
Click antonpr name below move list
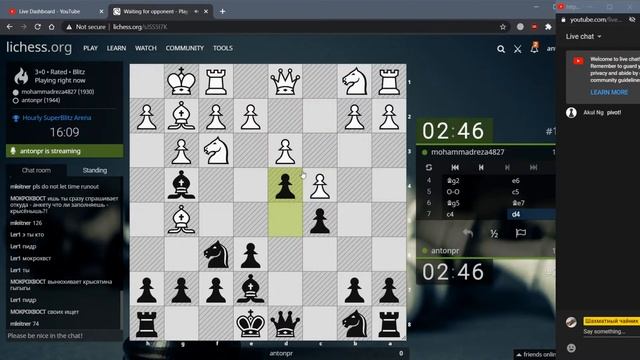445,251
